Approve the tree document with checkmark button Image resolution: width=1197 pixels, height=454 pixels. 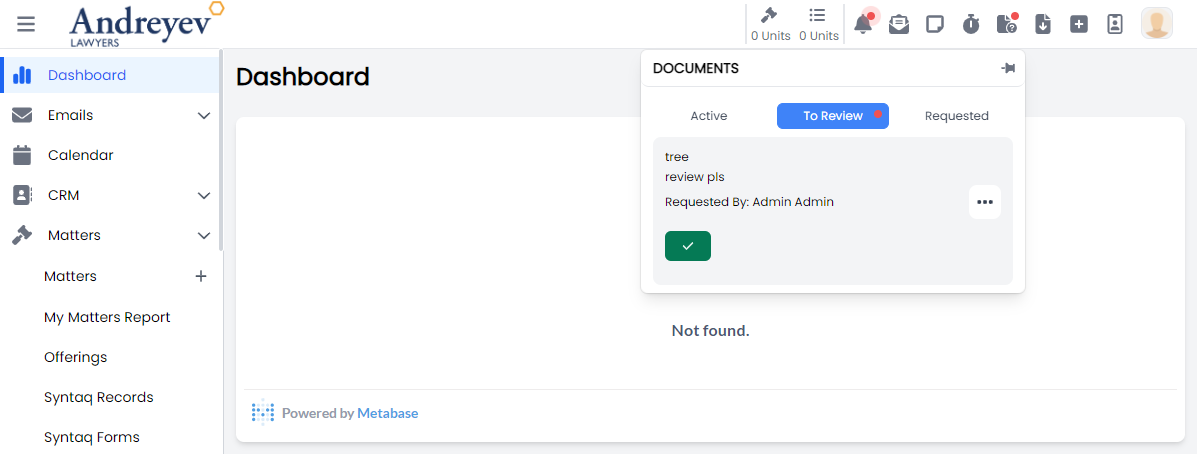(687, 246)
